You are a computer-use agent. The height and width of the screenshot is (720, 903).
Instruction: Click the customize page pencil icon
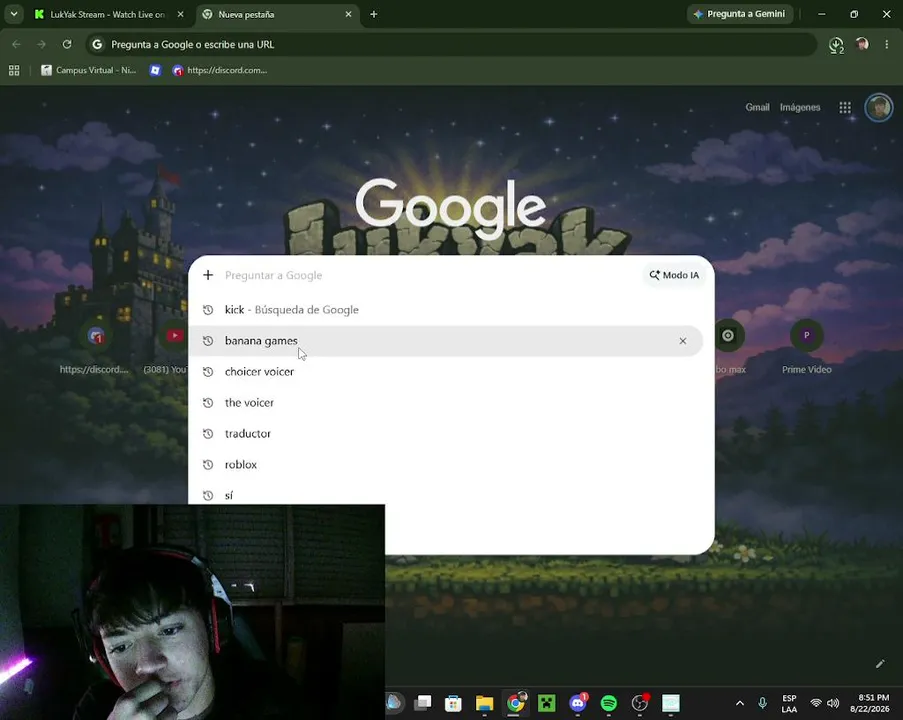pyautogui.click(x=880, y=664)
